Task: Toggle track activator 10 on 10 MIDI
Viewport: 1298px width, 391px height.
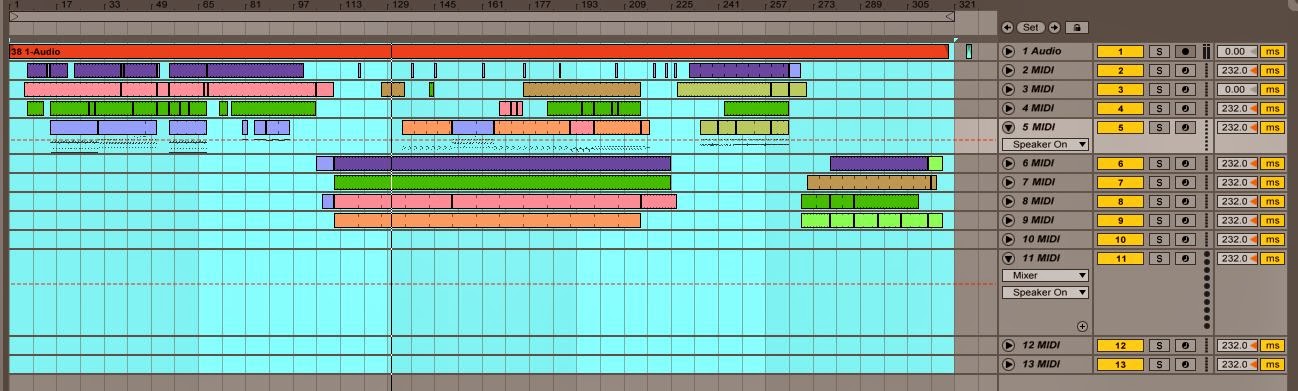Action: [1120, 239]
